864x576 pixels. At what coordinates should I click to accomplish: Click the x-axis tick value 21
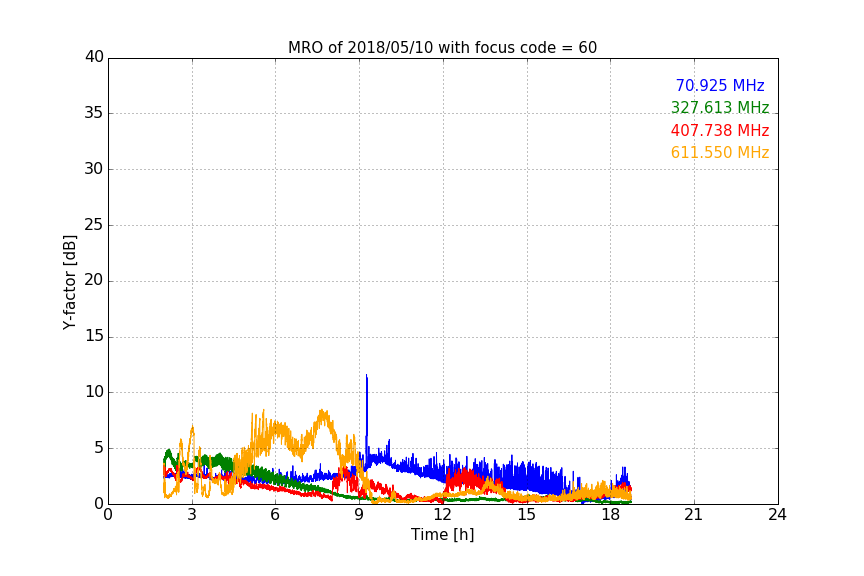point(694,515)
